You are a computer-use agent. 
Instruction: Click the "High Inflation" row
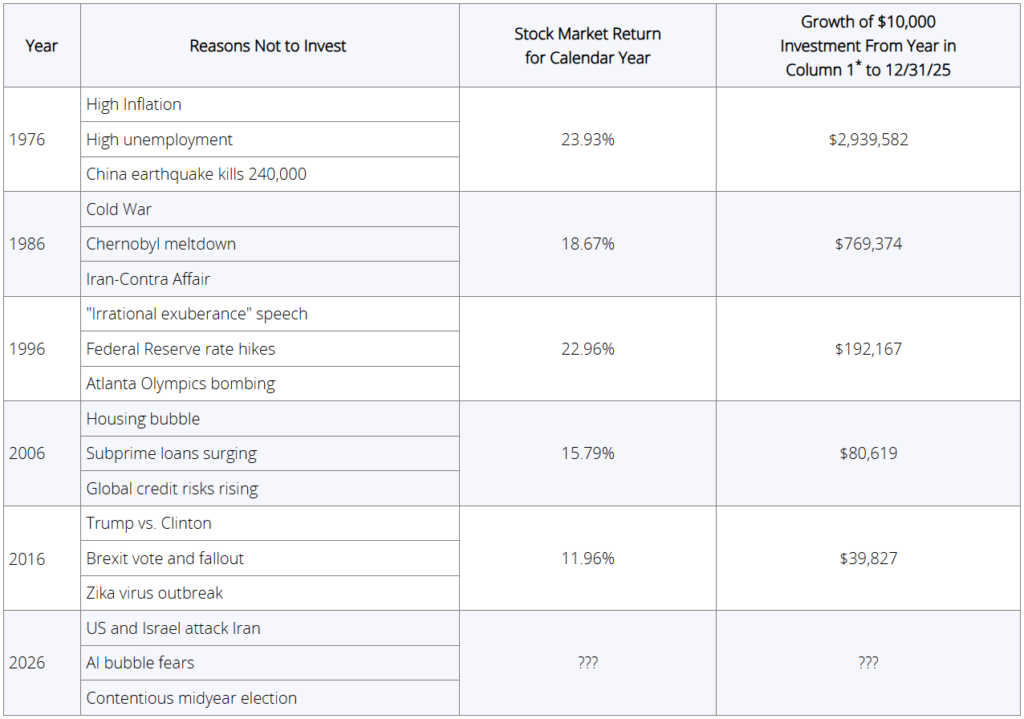click(x=134, y=104)
